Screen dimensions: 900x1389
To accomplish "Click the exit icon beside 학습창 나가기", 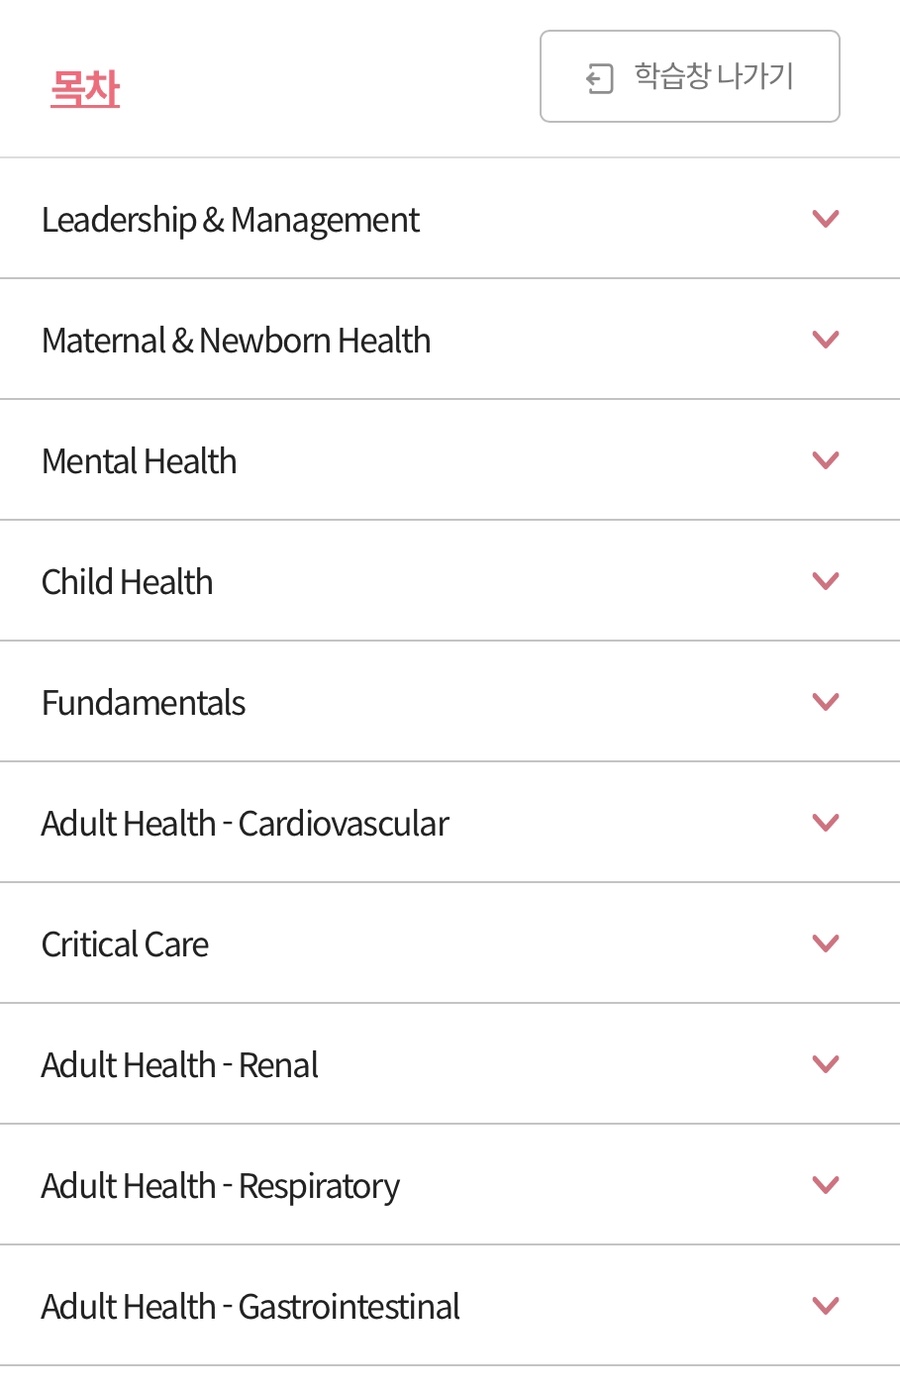I will click(599, 78).
